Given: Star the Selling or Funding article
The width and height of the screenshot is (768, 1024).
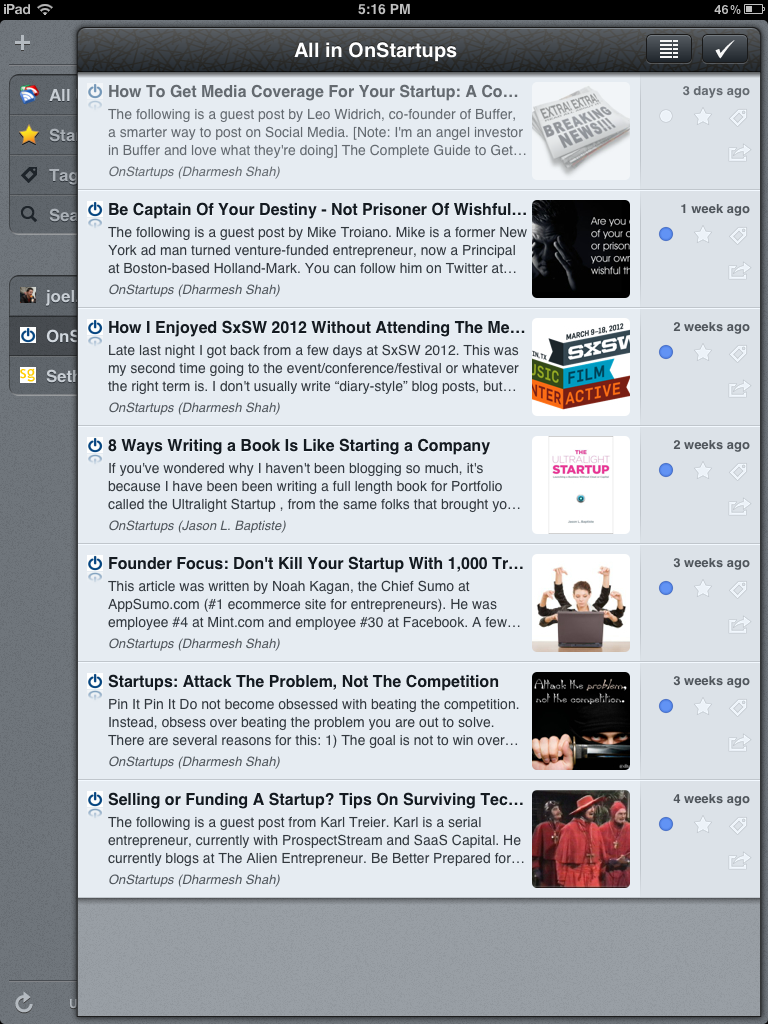Looking at the screenshot, I should click(703, 824).
